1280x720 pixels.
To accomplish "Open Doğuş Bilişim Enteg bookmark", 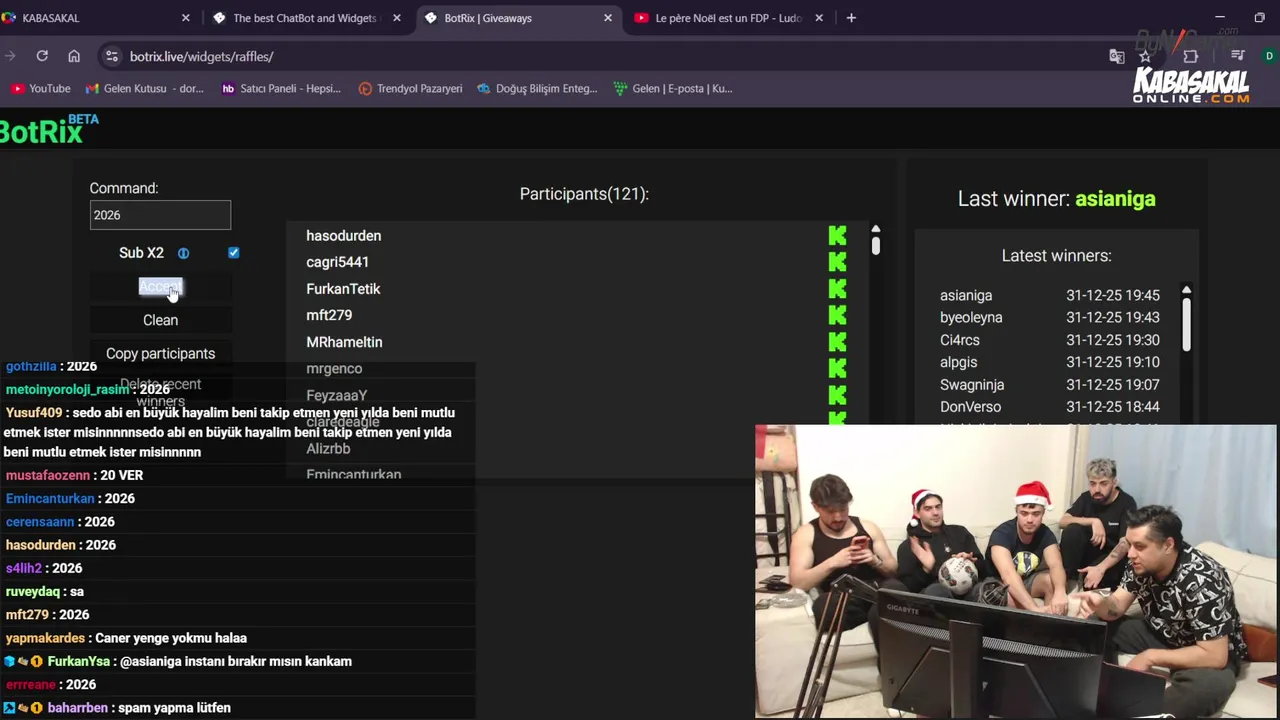I will 537,88.
